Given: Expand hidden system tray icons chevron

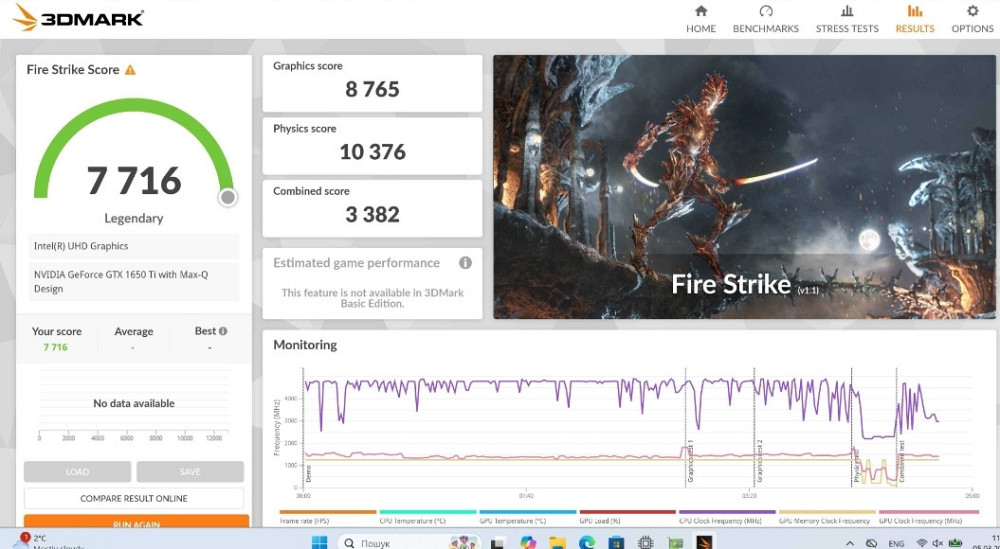Looking at the screenshot, I should (849, 543).
